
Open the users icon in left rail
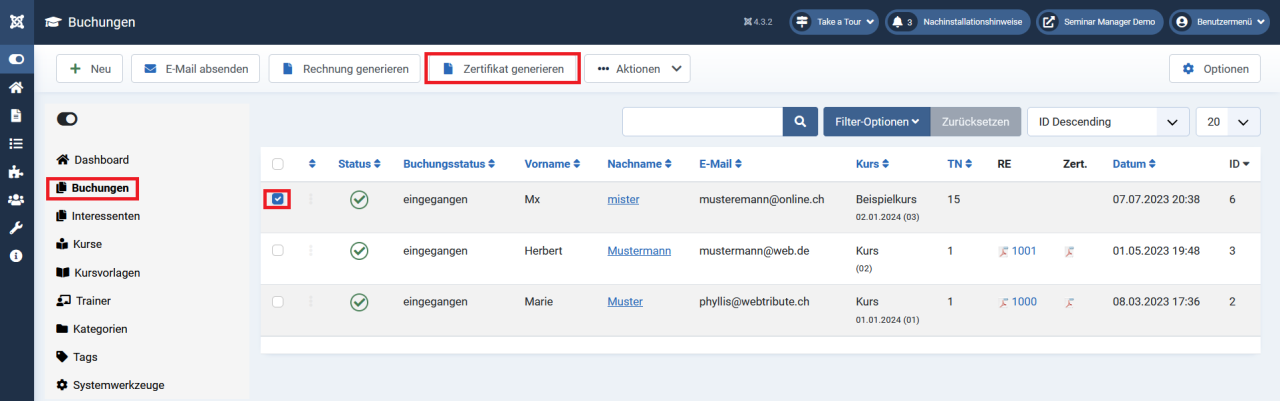(16, 200)
